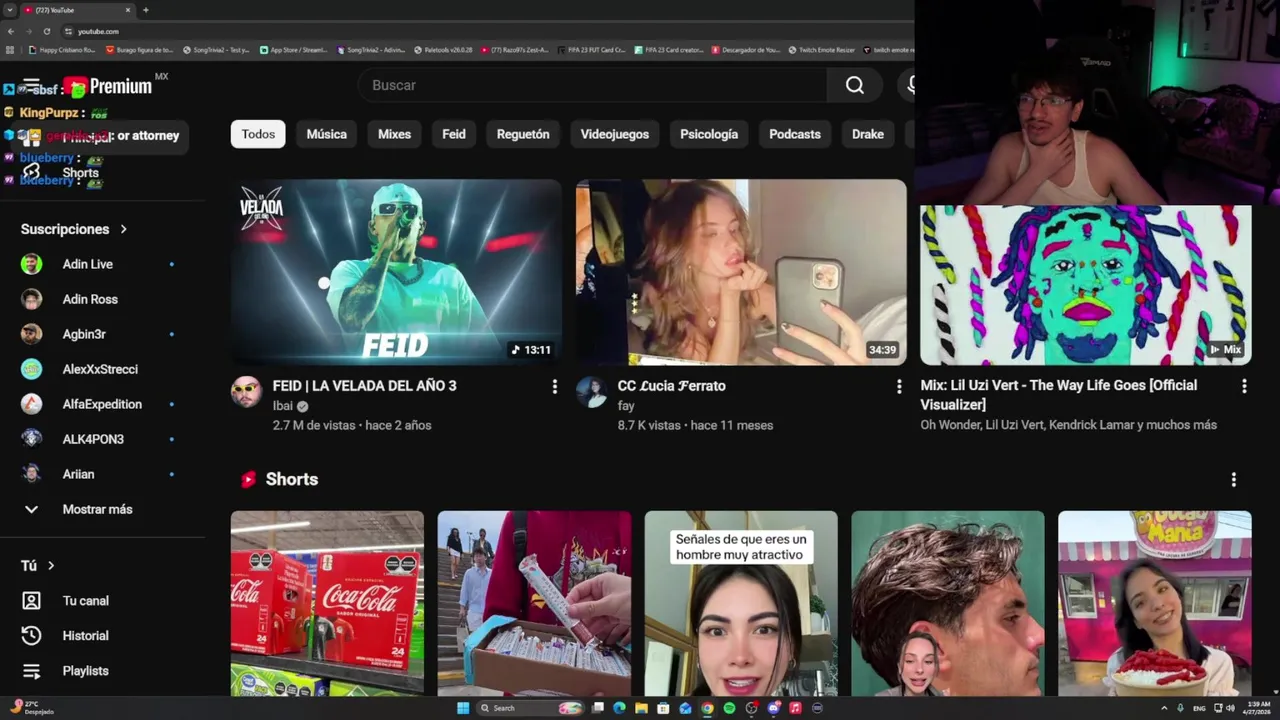Open the Happy Cristiano Ro... bookmark
The image size is (1280, 720).
[62, 50]
